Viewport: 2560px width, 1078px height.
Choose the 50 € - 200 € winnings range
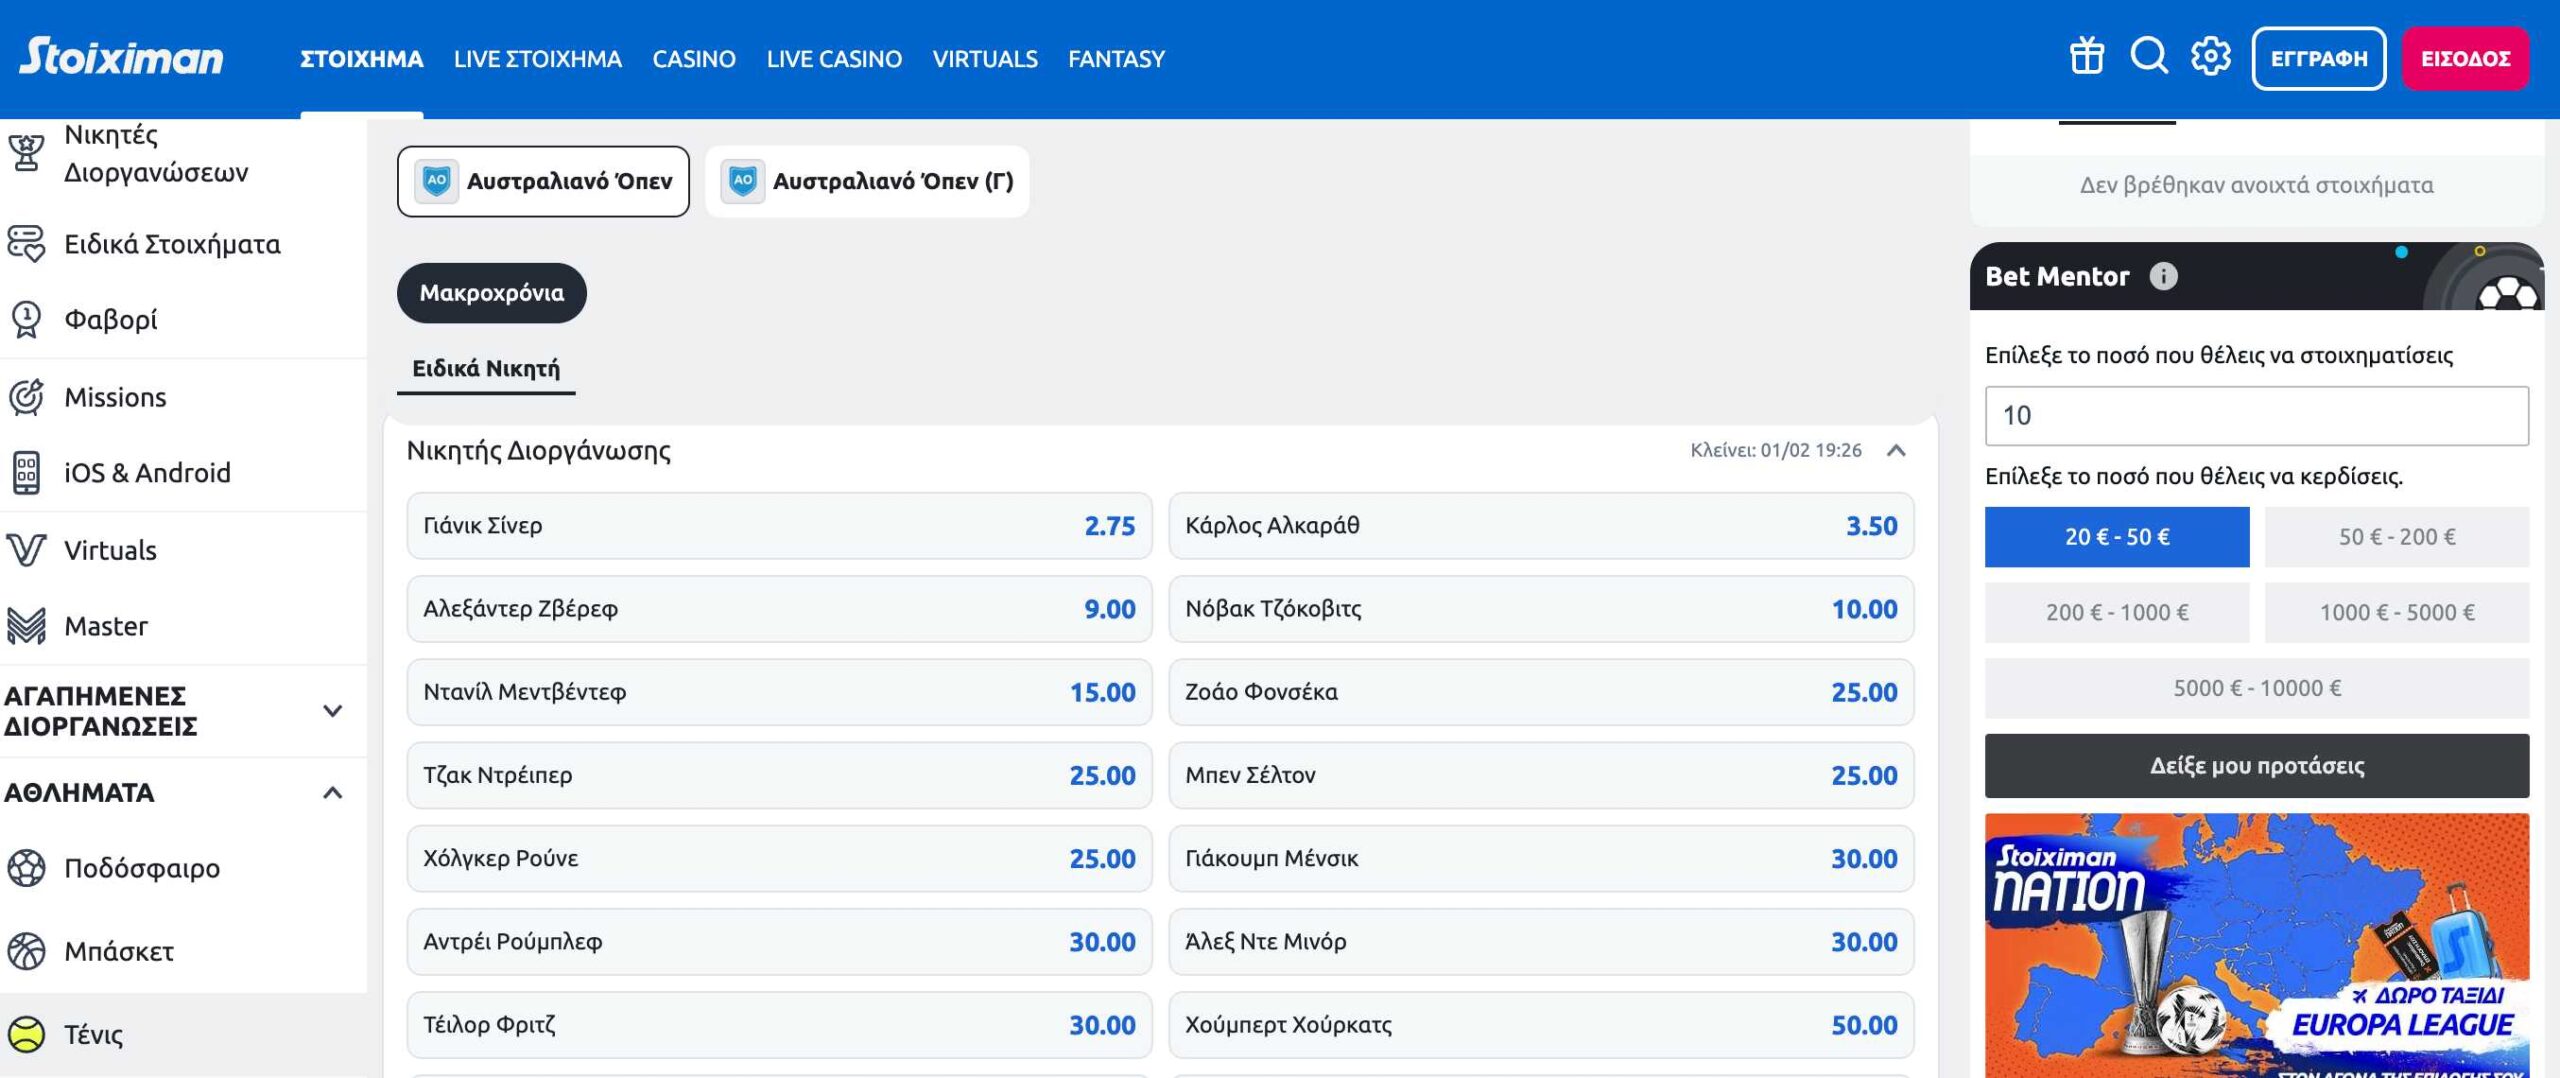click(2397, 537)
